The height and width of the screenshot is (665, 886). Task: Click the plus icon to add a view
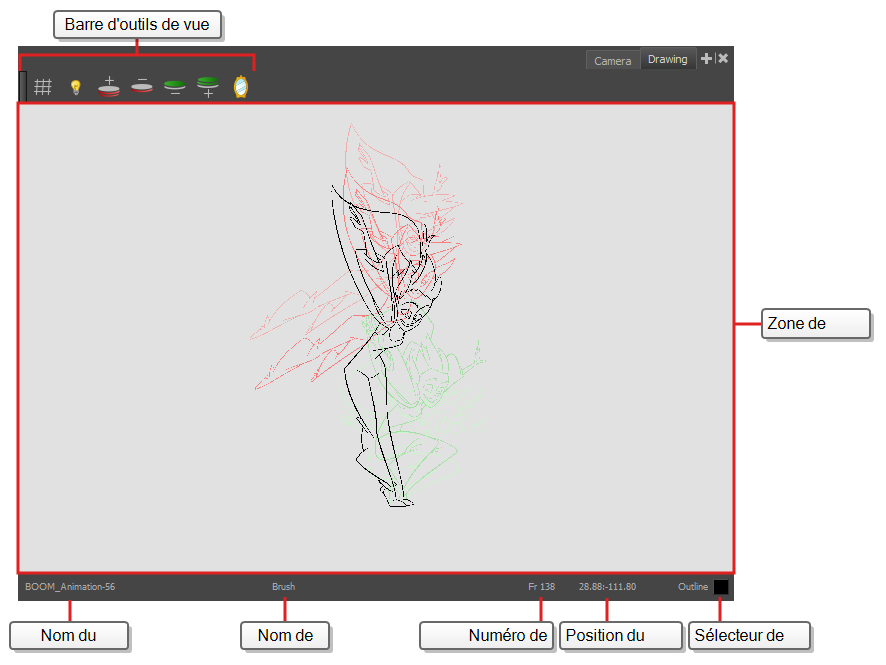click(706, 58)
